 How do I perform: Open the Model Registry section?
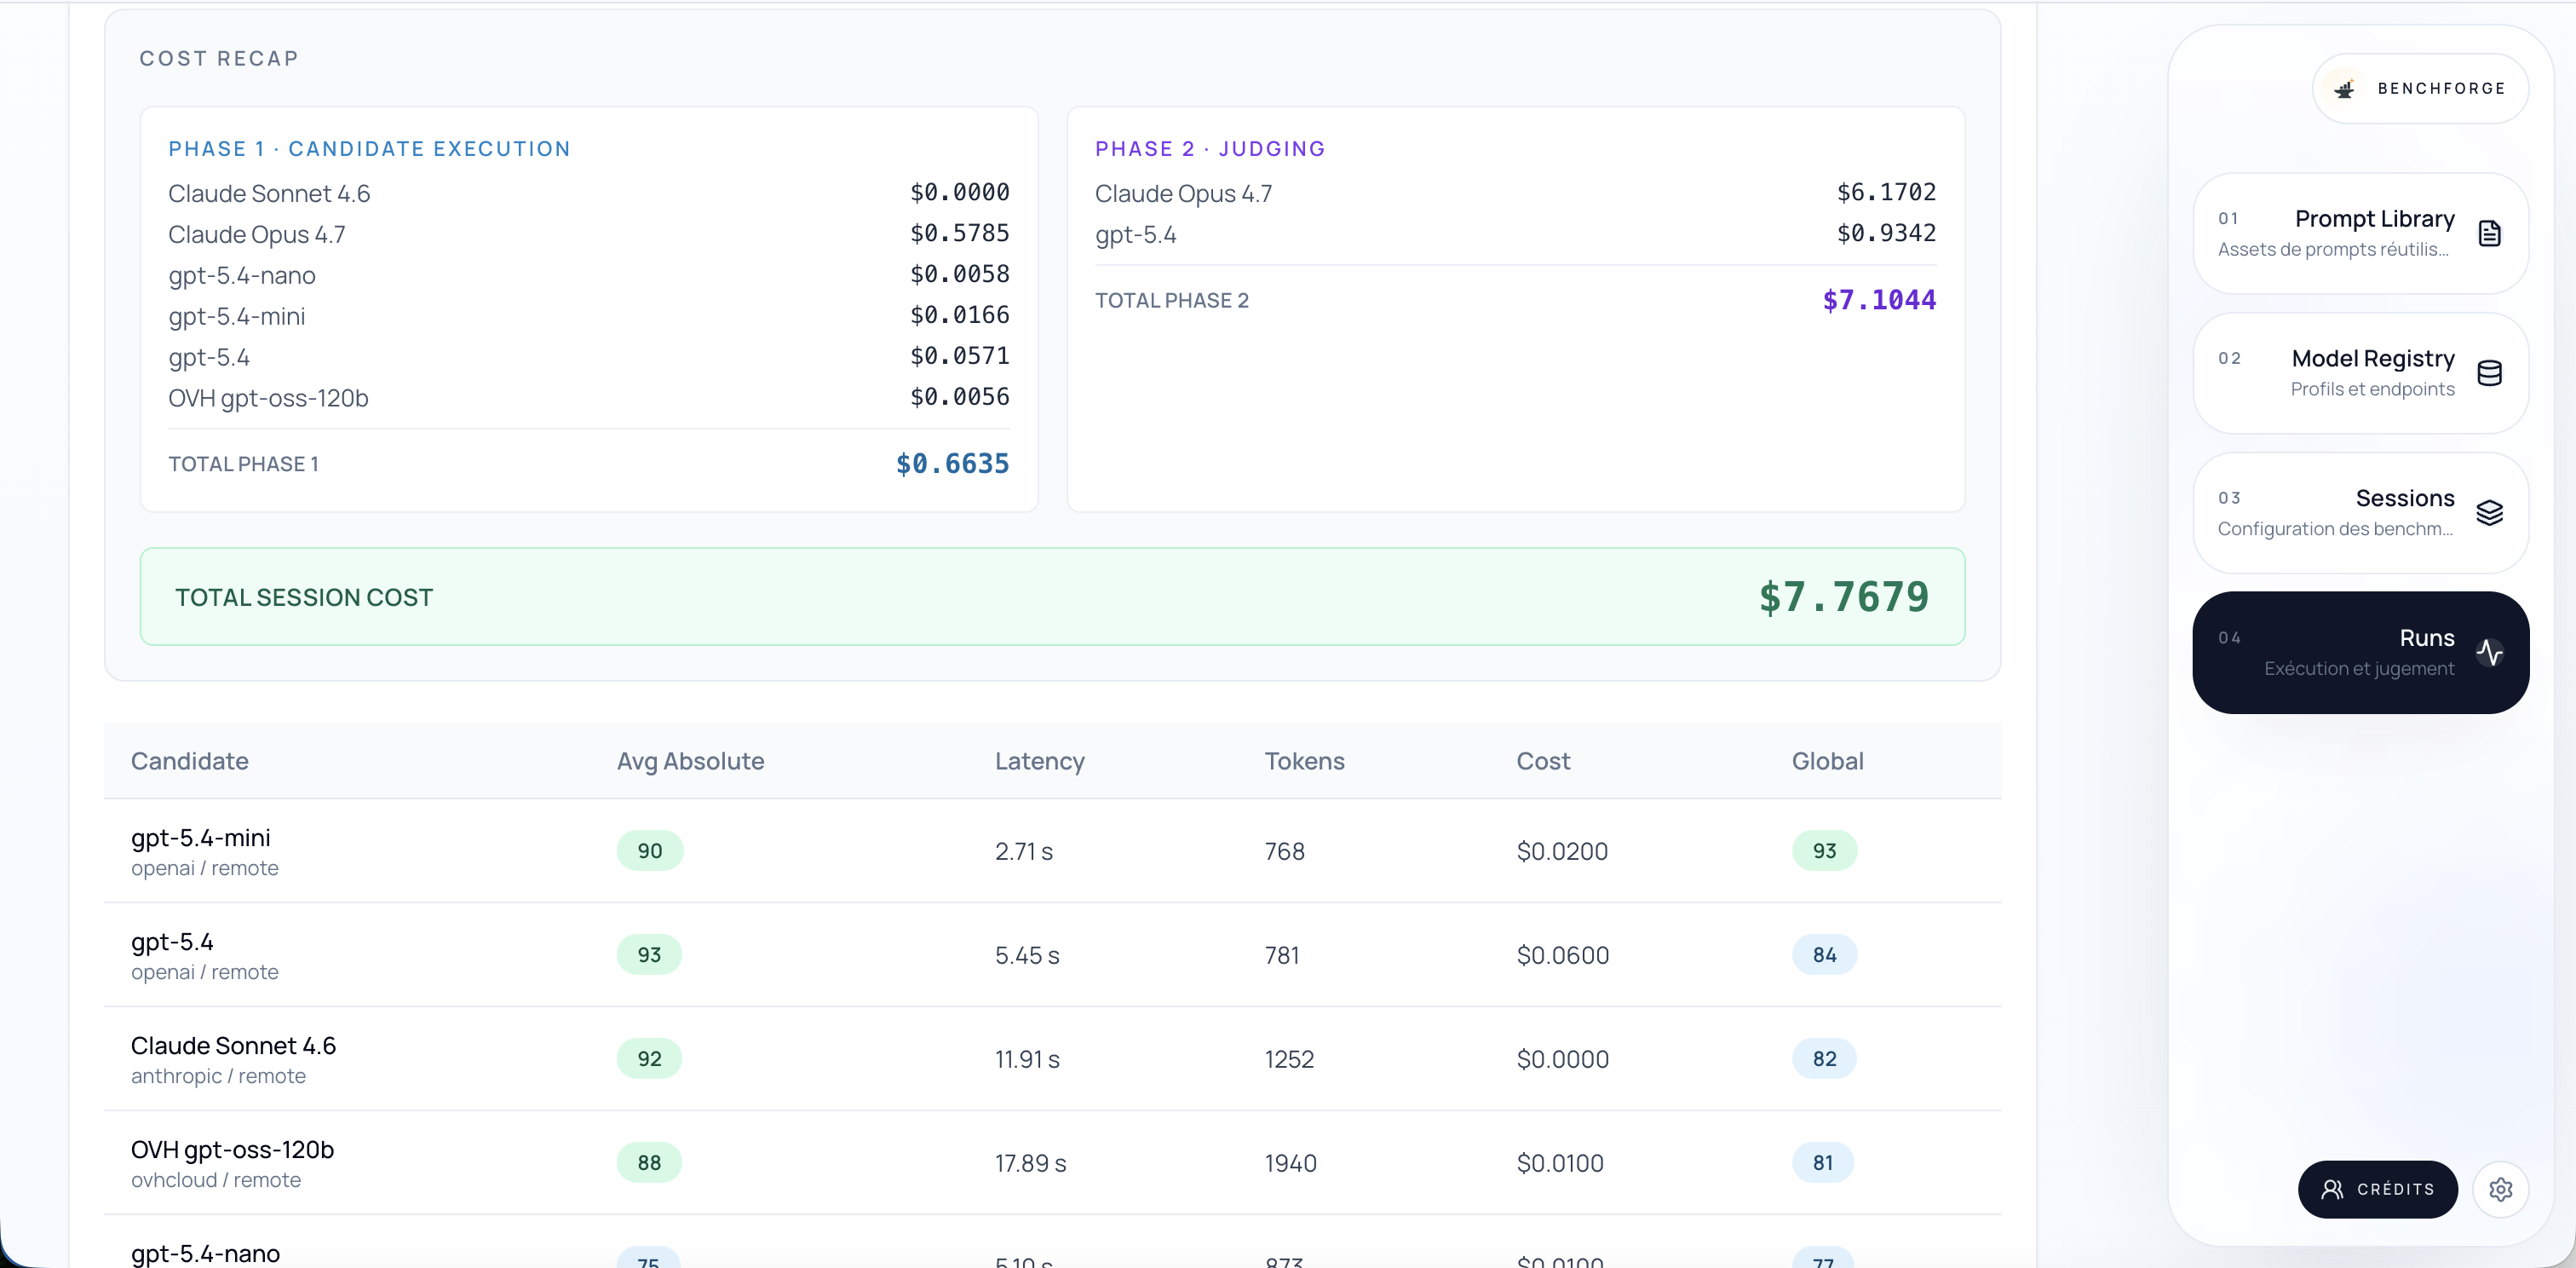pos(2360,373)
